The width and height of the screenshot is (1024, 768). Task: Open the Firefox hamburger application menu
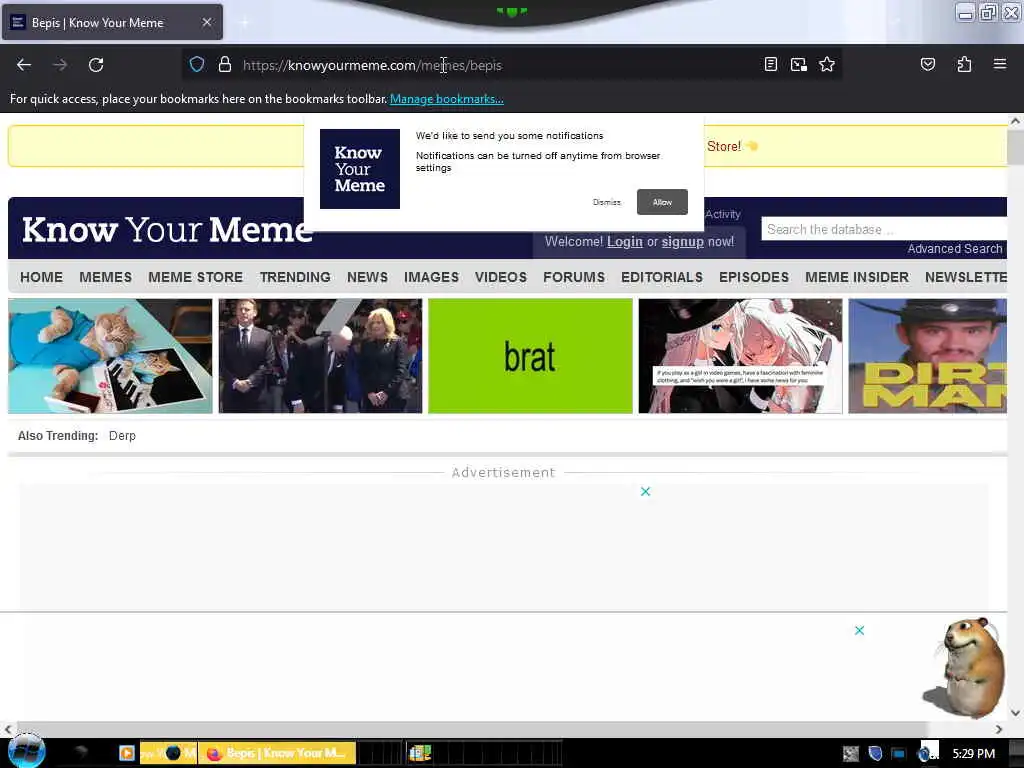(1000, 64)
